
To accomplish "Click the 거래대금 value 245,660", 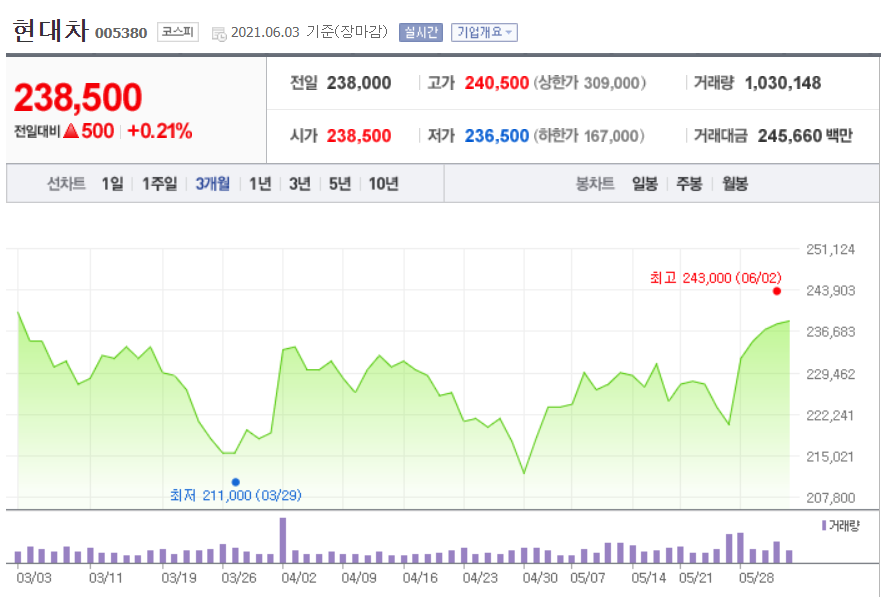I will point(790,135).
